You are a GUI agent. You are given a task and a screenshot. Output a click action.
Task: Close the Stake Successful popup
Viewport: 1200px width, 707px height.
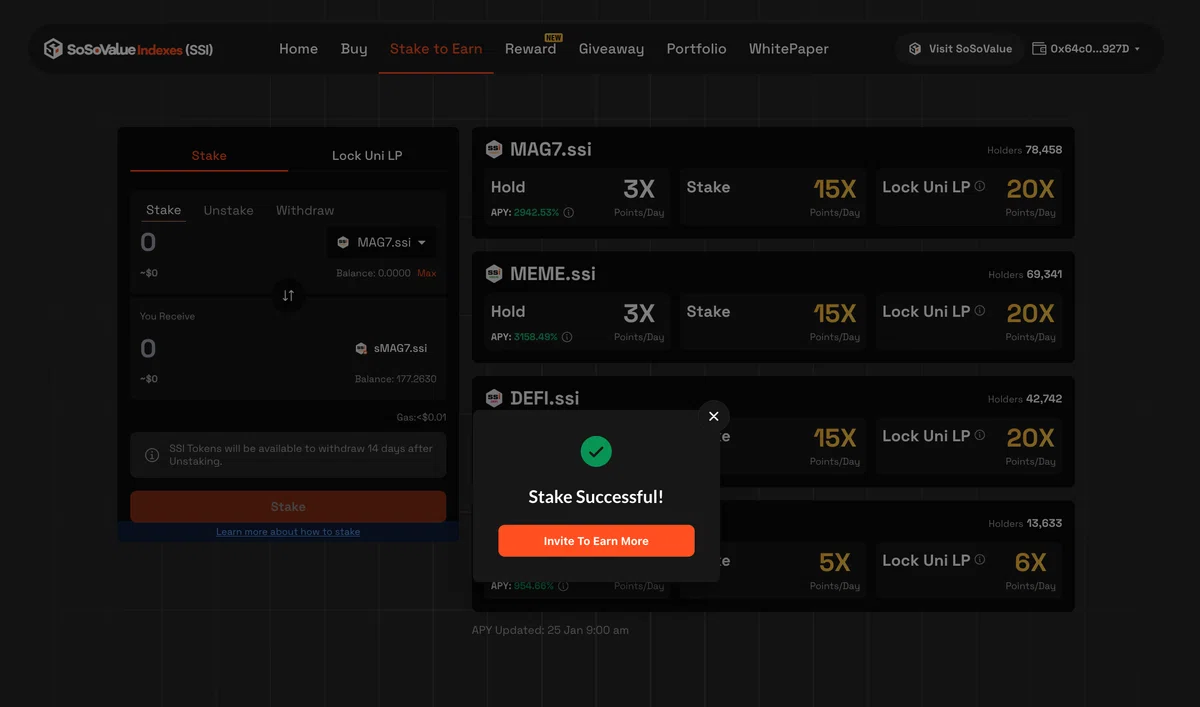click(x=714, y=416)
